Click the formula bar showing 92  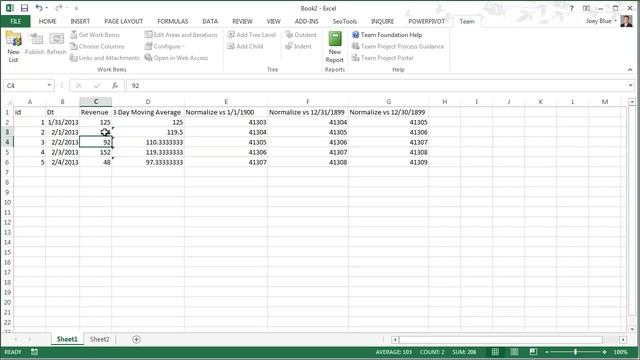(377, 85)
